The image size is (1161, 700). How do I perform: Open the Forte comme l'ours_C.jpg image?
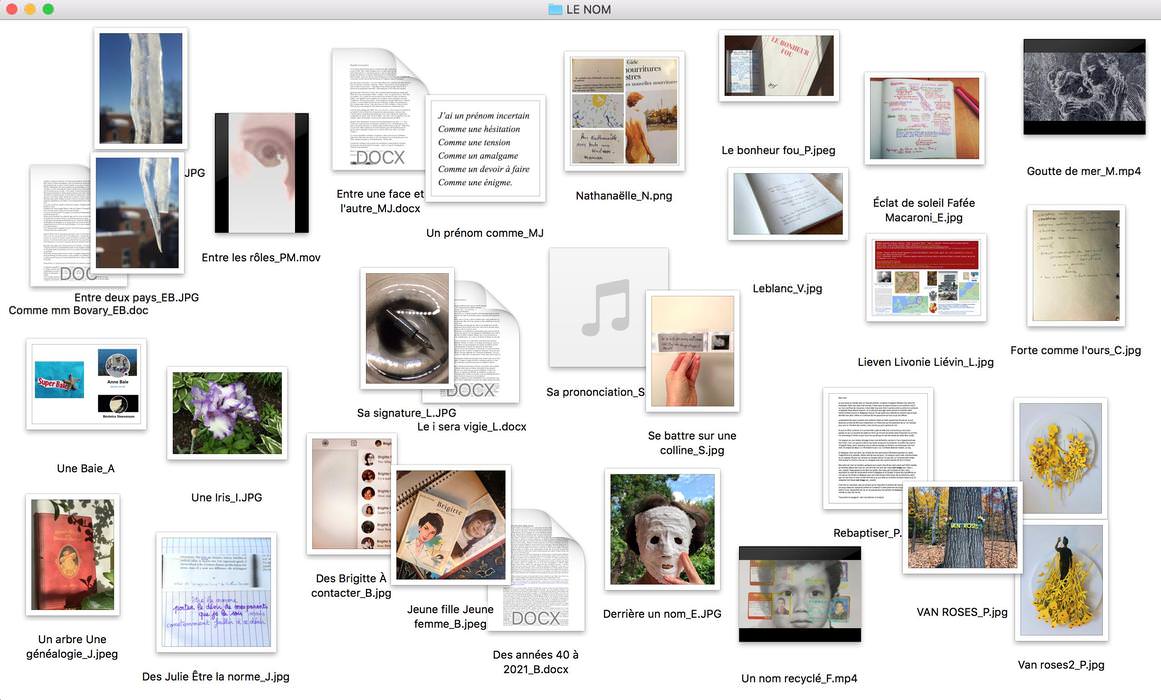pos(1076,266)
